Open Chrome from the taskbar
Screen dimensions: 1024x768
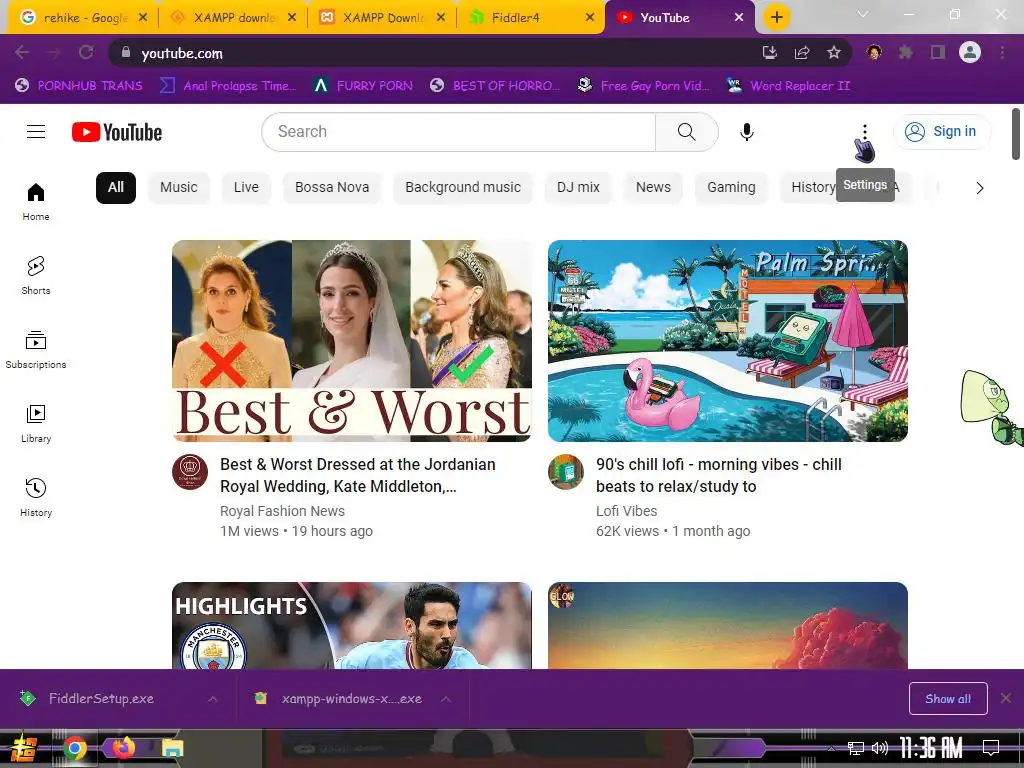75,748
